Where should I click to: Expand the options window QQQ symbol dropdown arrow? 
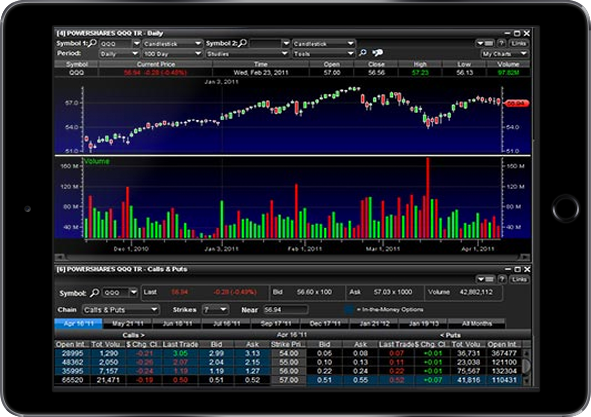[x=133, y=292]
